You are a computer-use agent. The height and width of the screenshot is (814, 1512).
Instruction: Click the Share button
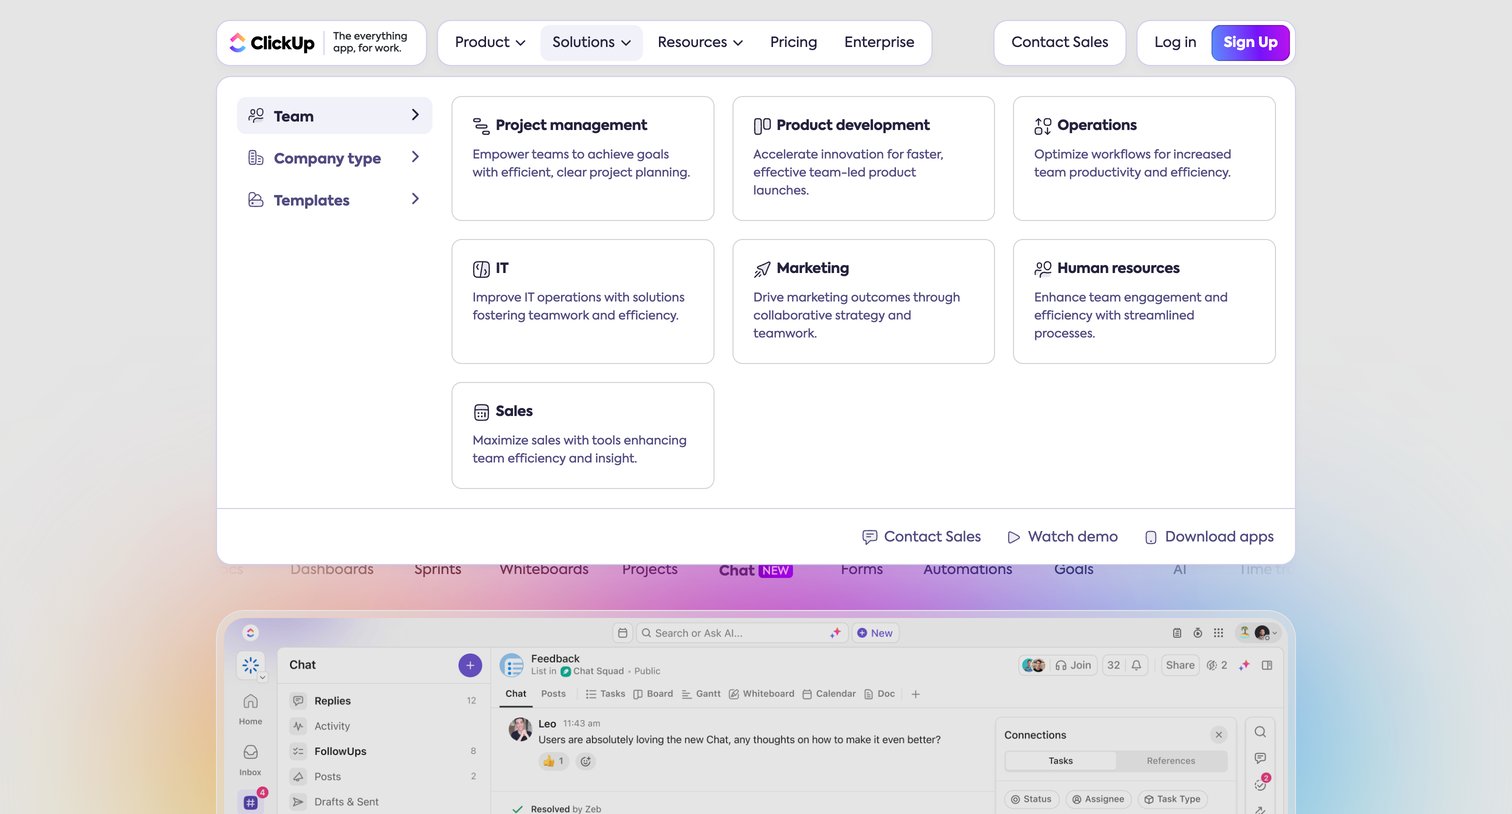1180,665
